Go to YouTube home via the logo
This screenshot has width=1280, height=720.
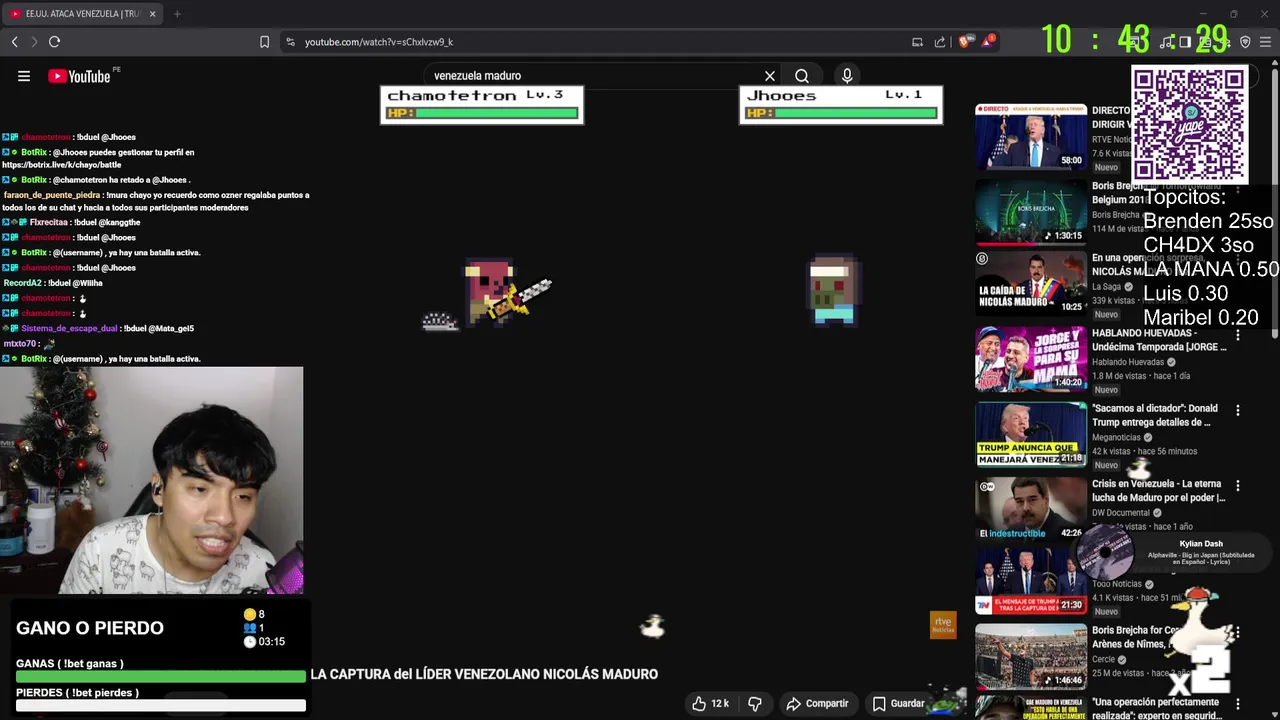coord(80,76)
